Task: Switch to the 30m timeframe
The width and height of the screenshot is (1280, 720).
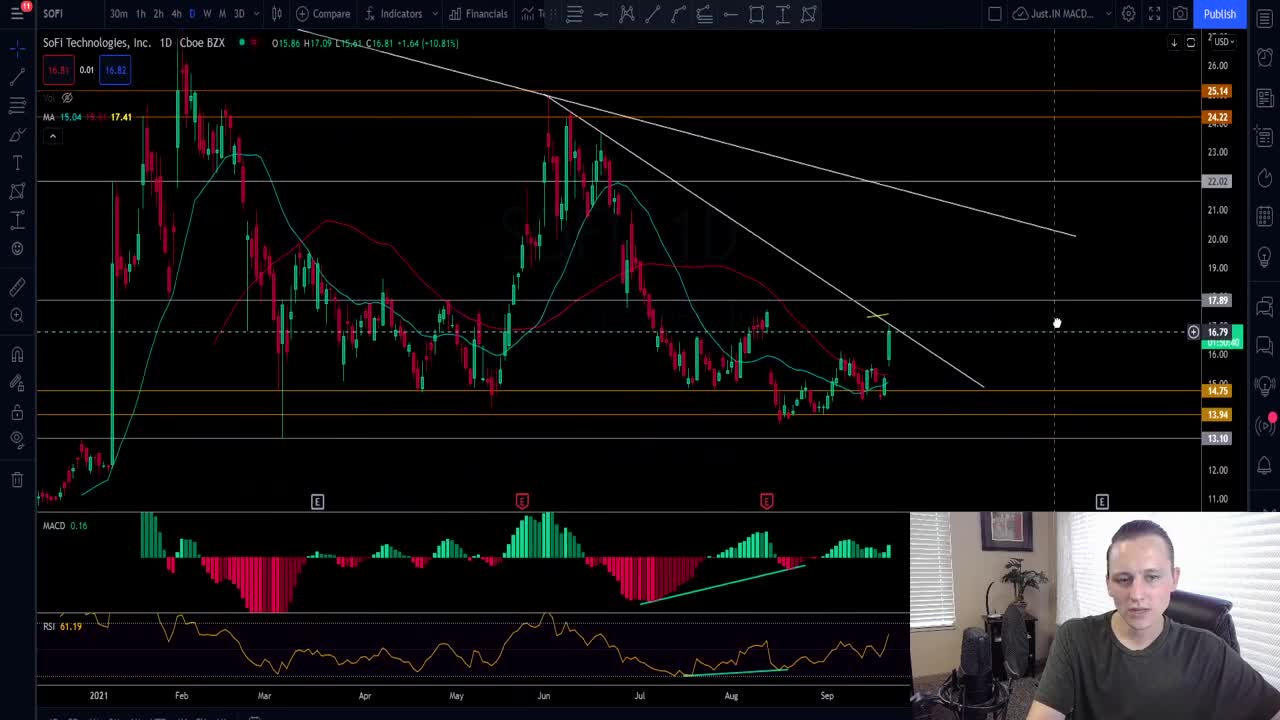Action: pyautogui.click(x=119, y=13)
